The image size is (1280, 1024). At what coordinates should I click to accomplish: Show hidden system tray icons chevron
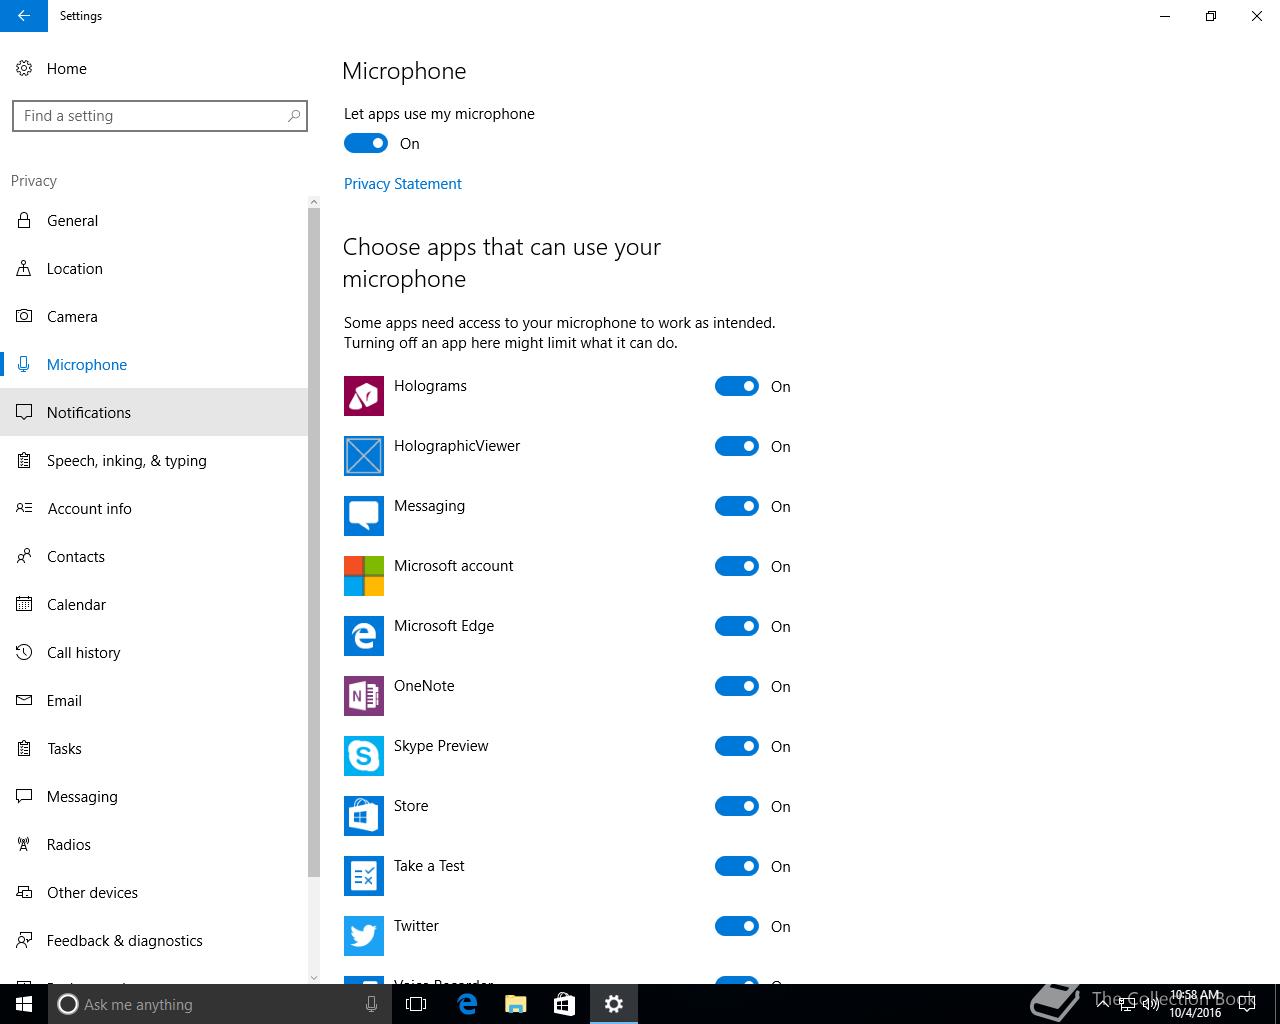pyautogui.click(x=1103, y=1004)
